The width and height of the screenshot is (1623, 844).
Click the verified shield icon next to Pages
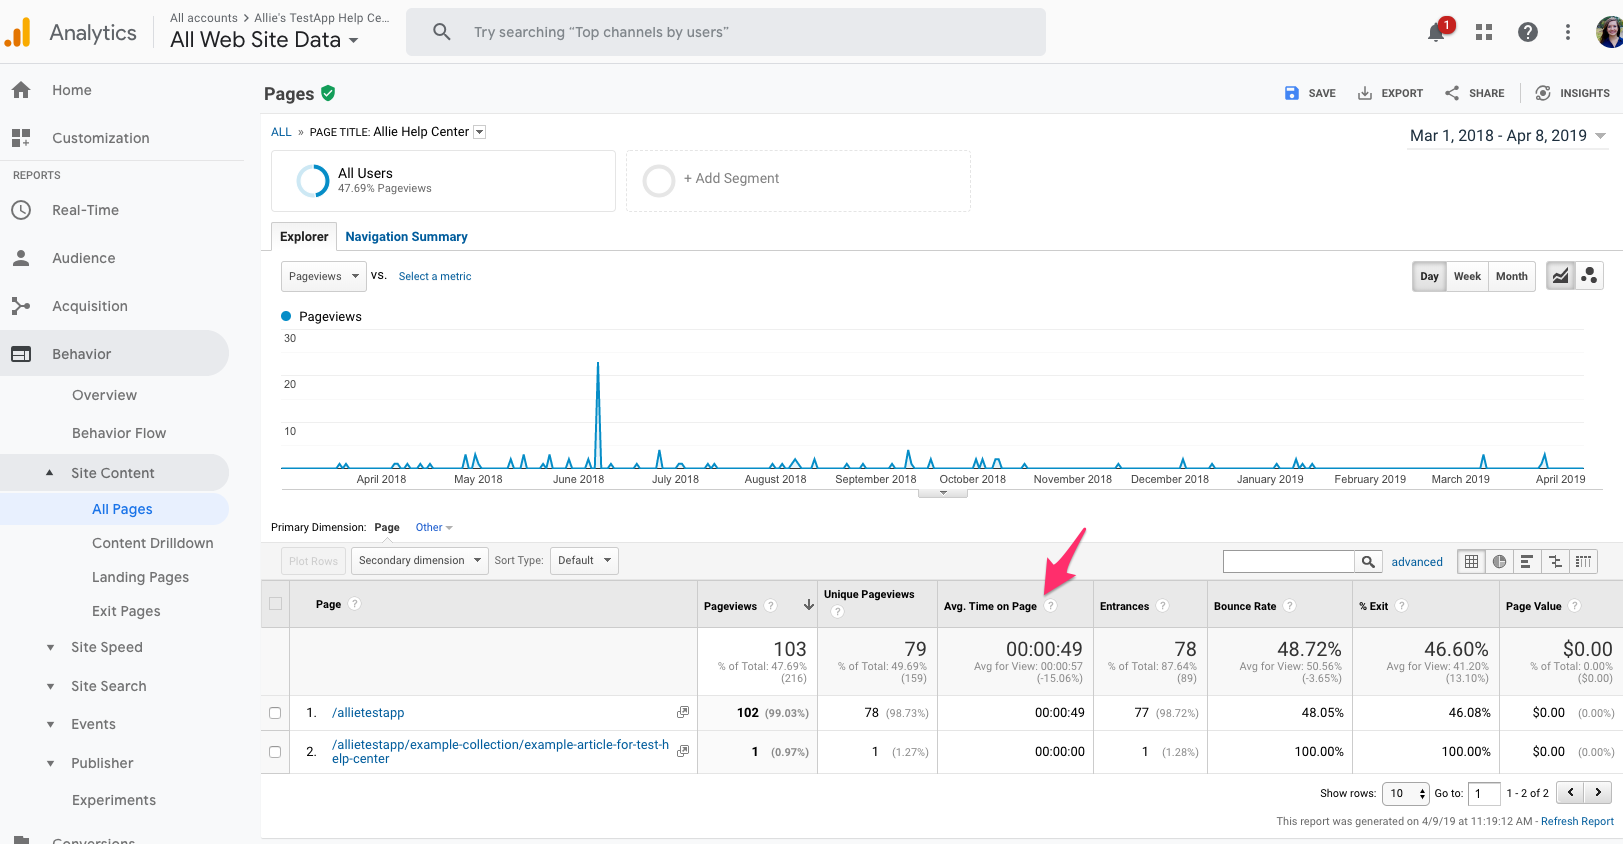click(x=328, y=93)
